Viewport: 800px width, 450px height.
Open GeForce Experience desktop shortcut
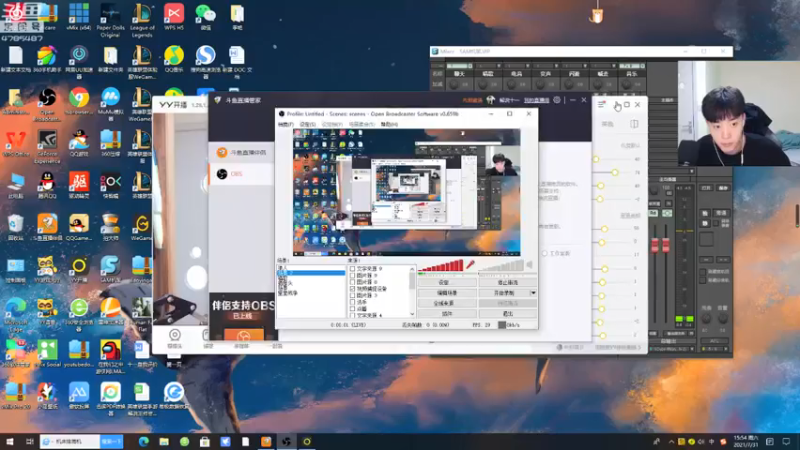47,146
